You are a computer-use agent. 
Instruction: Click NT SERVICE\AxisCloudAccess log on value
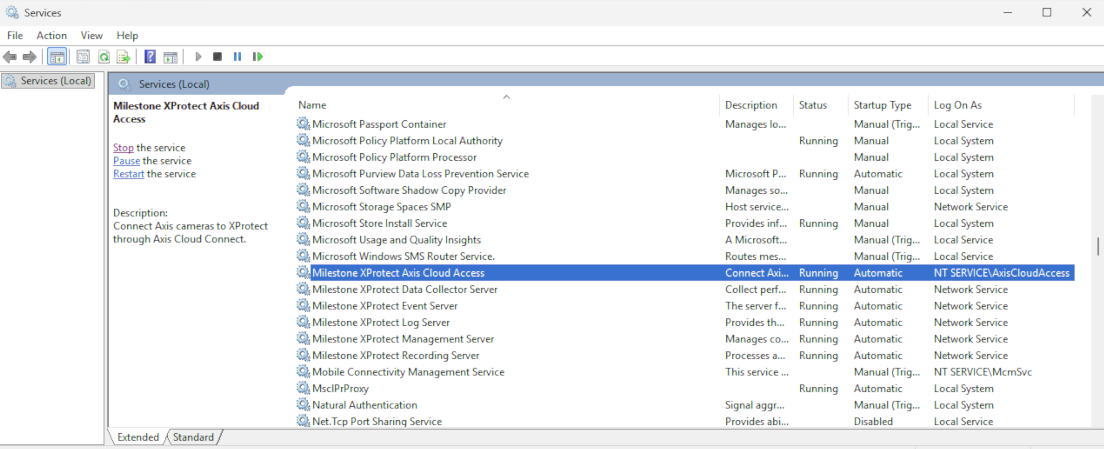tap(1001, 273)
